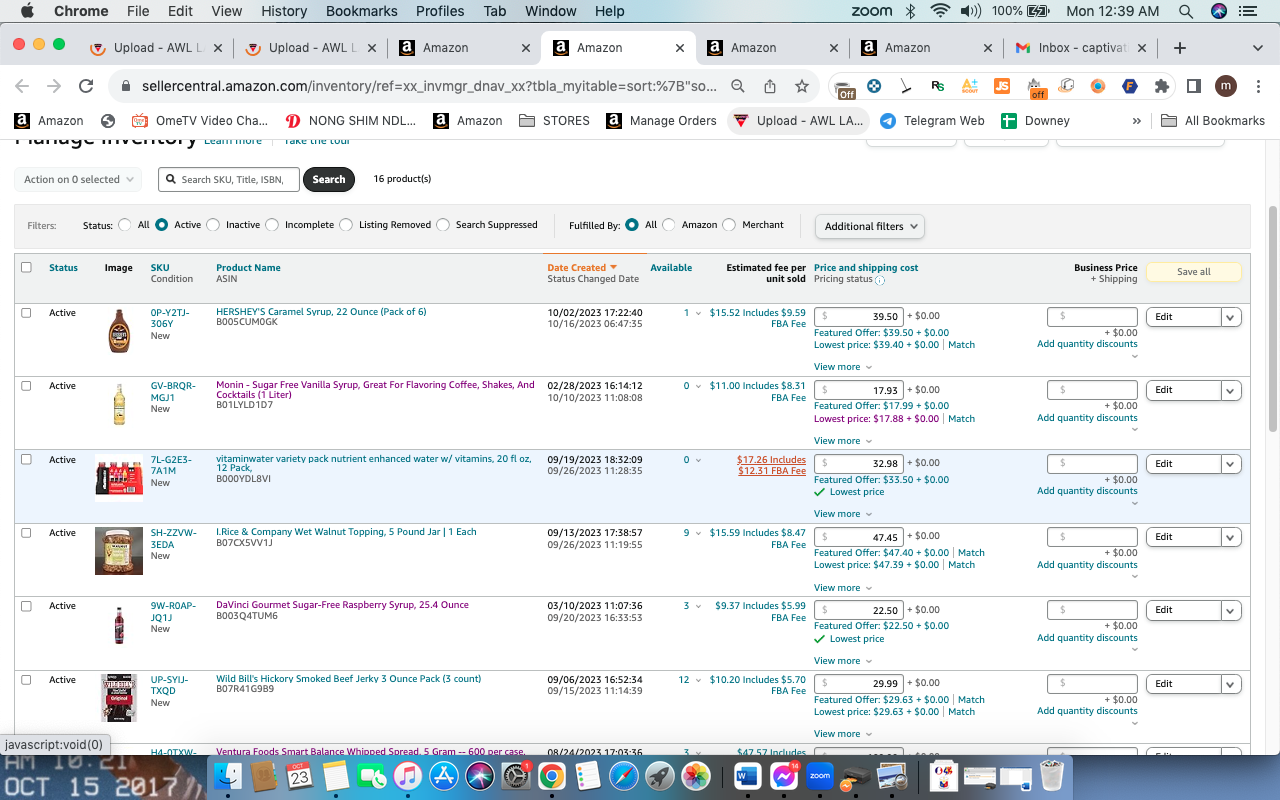This screenshot has width=1280, height=800.
Task: Launch Calendar from the Dock
Action: 299,776
